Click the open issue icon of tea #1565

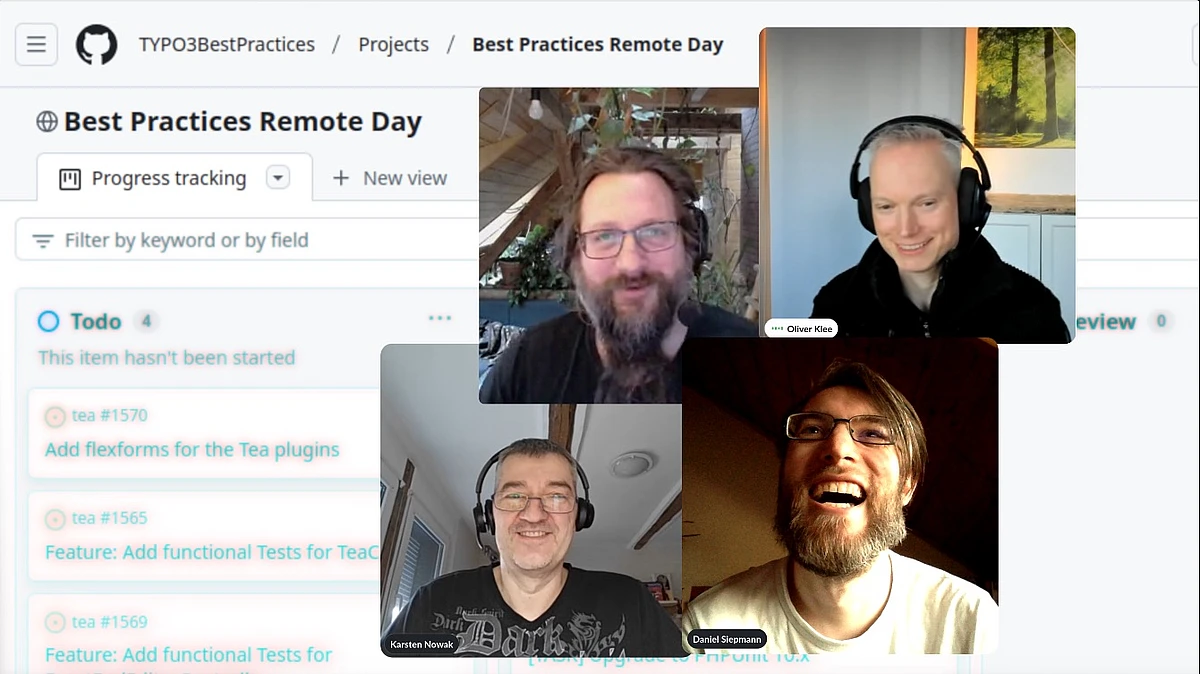[55, 519]
